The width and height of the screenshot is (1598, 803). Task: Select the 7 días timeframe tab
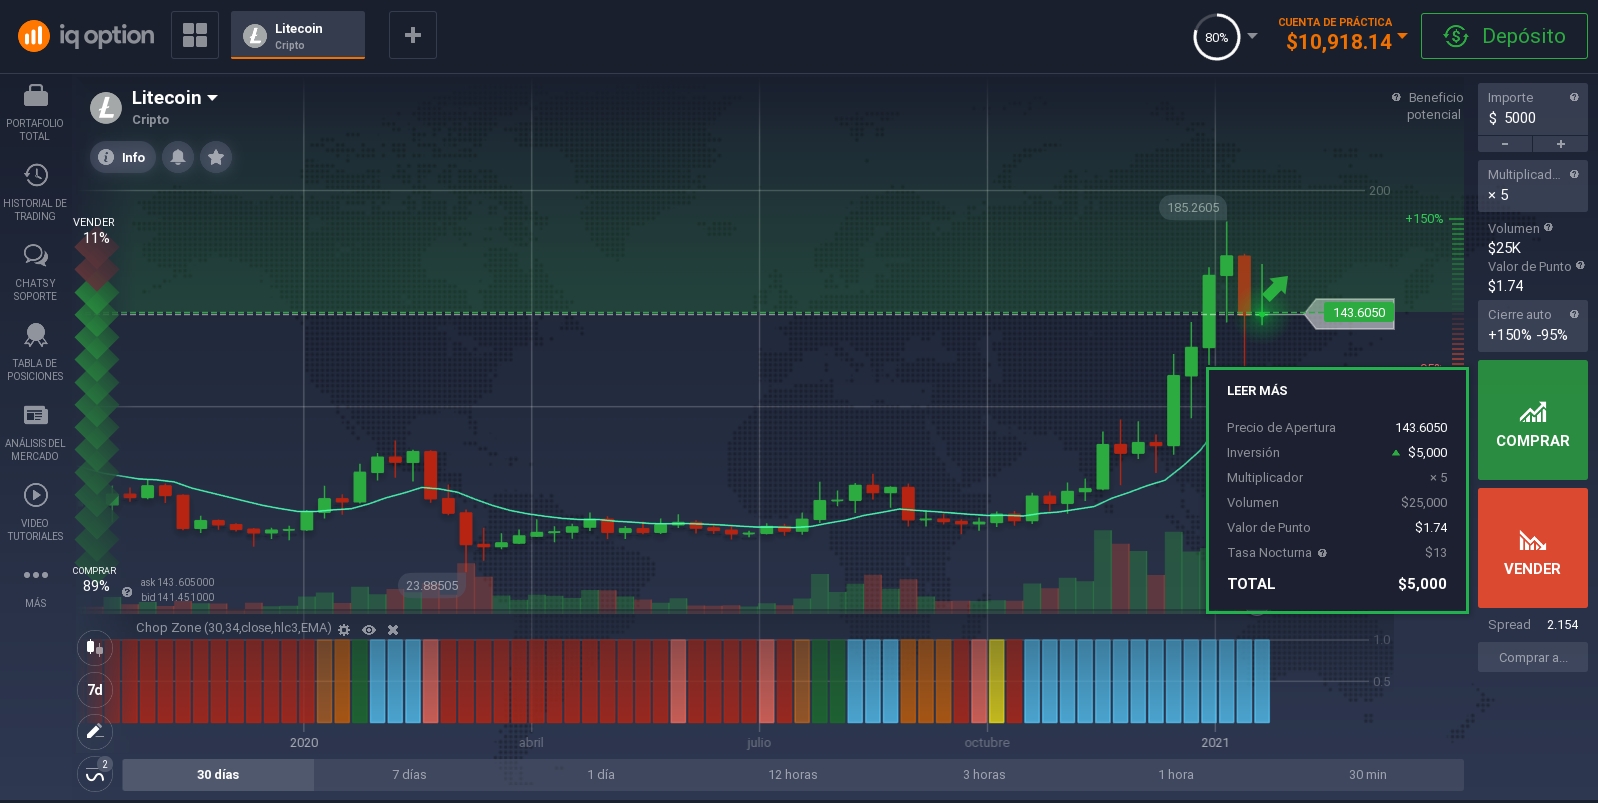click(409, 775)
